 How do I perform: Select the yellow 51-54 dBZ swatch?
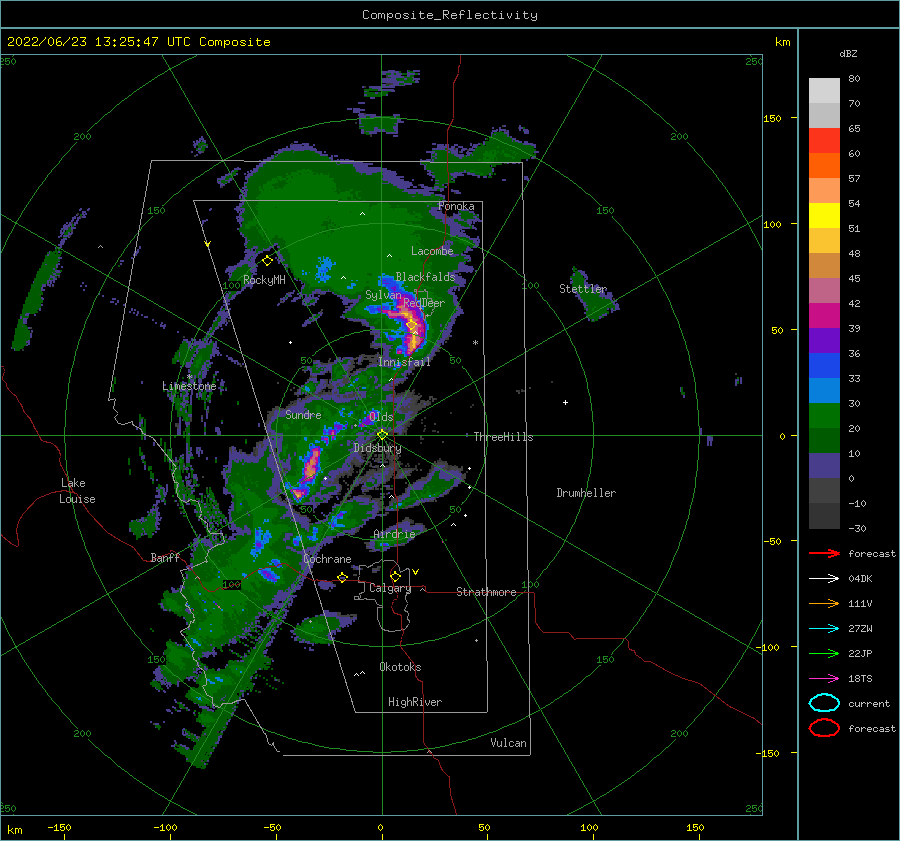tap(824, 216)
